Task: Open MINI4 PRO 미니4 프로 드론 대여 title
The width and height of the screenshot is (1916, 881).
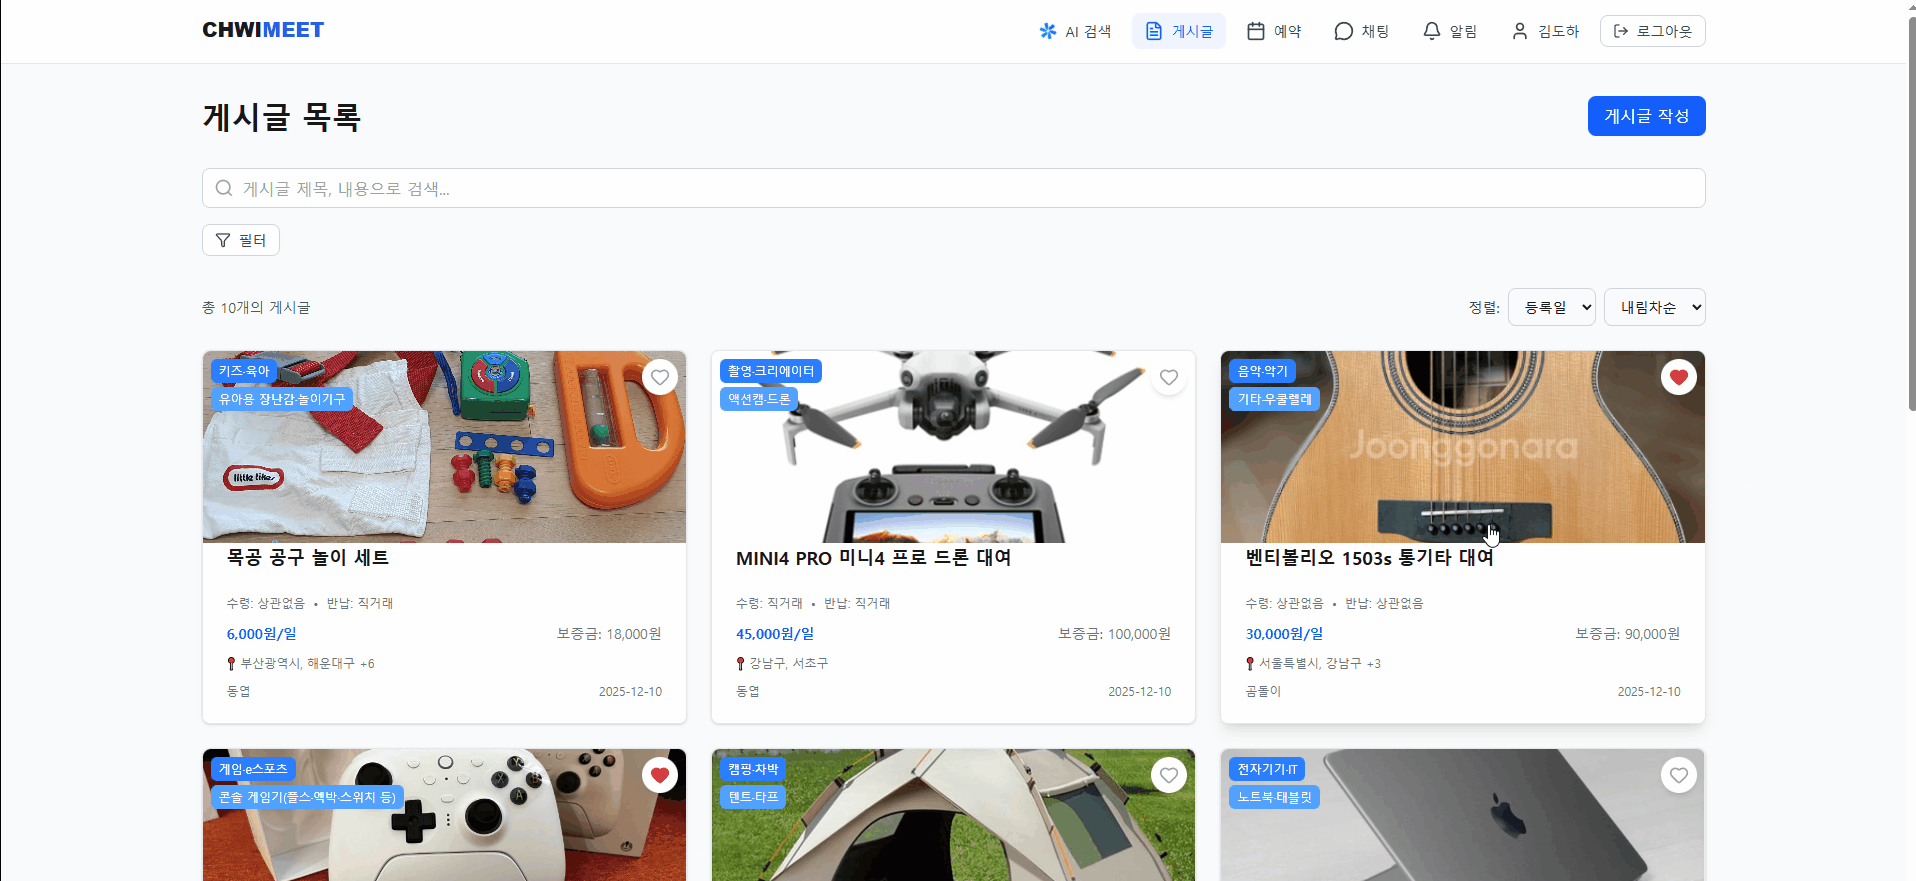Action: pos(873,558)
